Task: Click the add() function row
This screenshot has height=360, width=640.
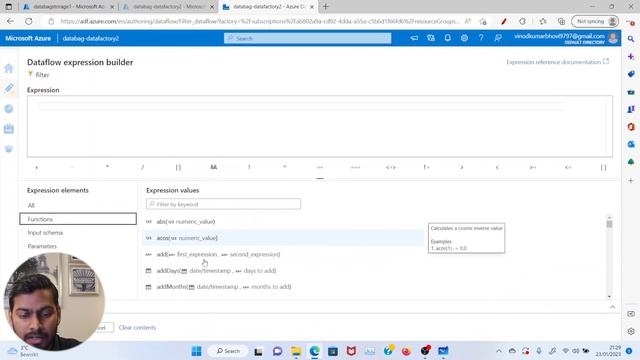Action: (x=283, y=254)
